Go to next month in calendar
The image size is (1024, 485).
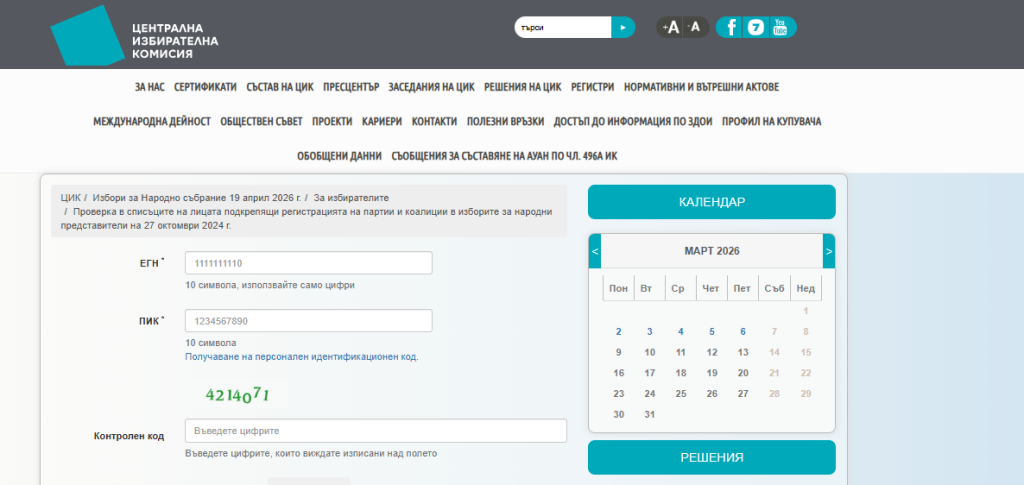(x=828, y=251)
